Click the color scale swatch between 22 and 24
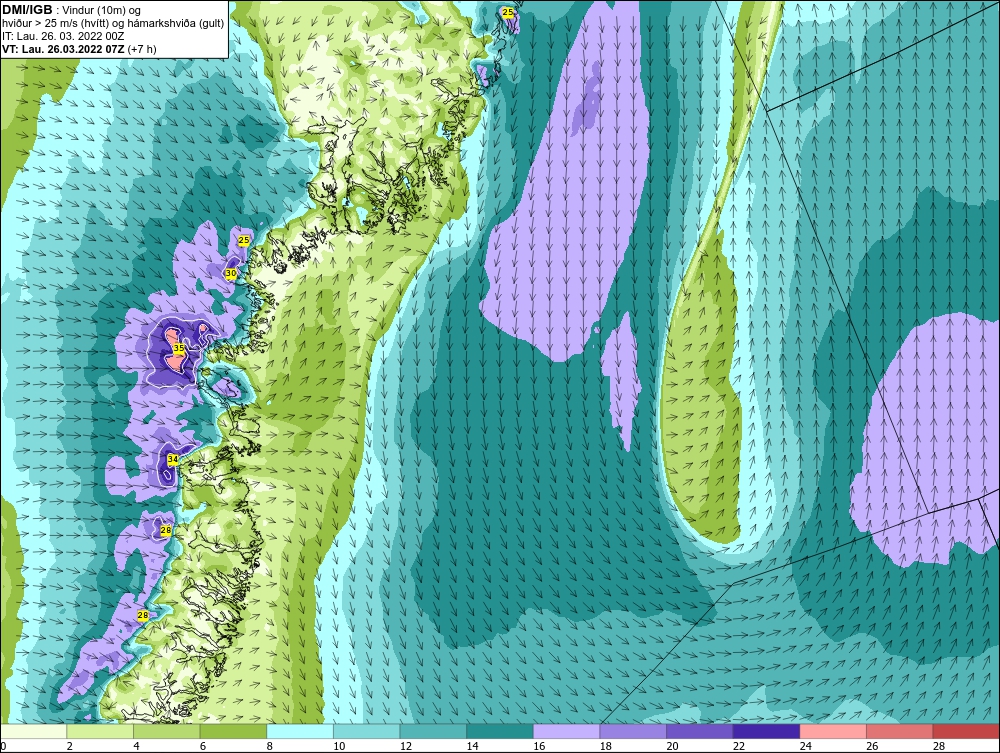 coord(766,731)
